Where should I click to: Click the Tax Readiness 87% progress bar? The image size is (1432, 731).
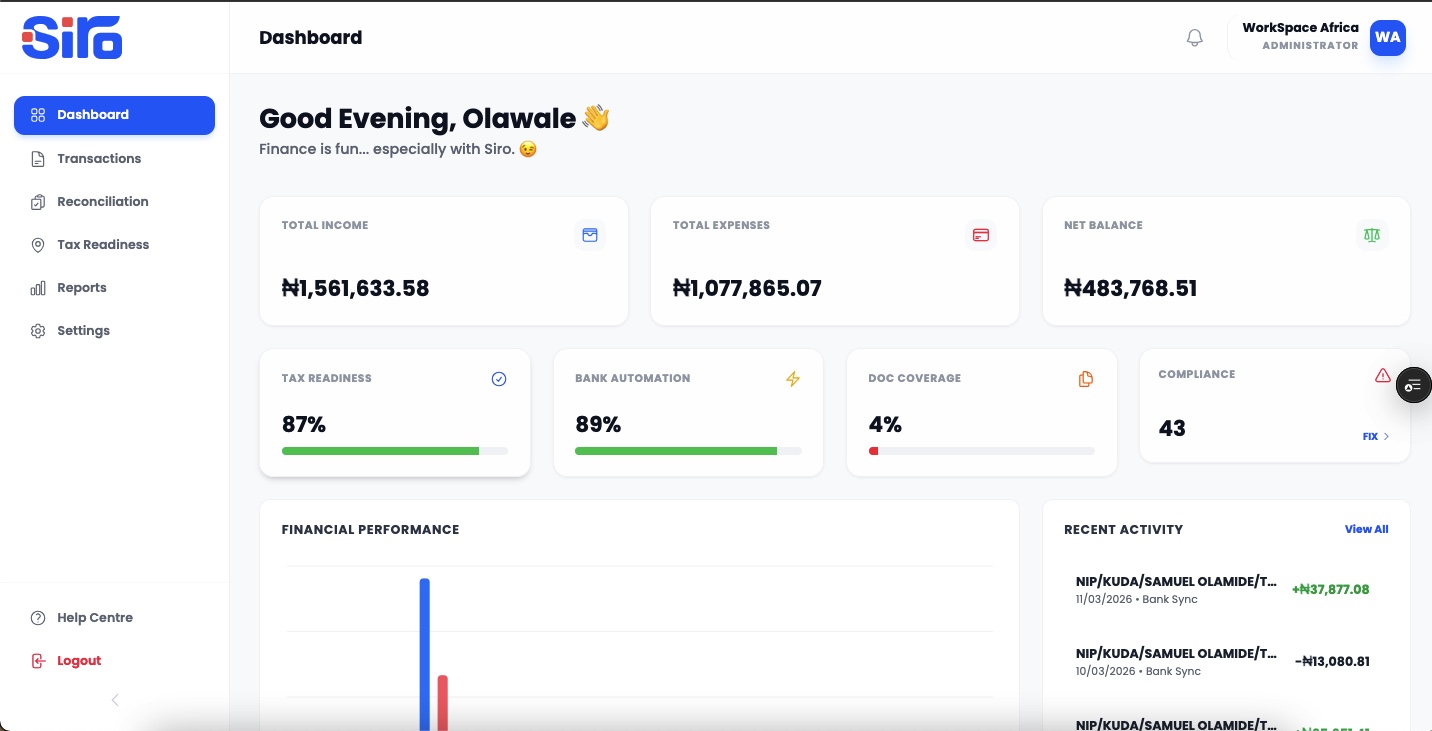pyautogui.click(x=395, y=451)
